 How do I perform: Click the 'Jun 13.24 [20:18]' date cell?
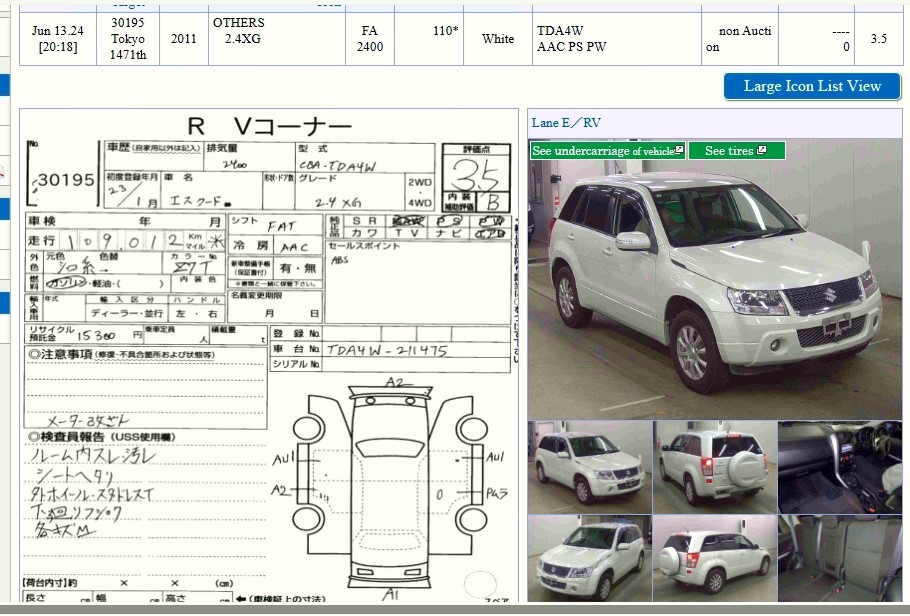click(58, 39)
